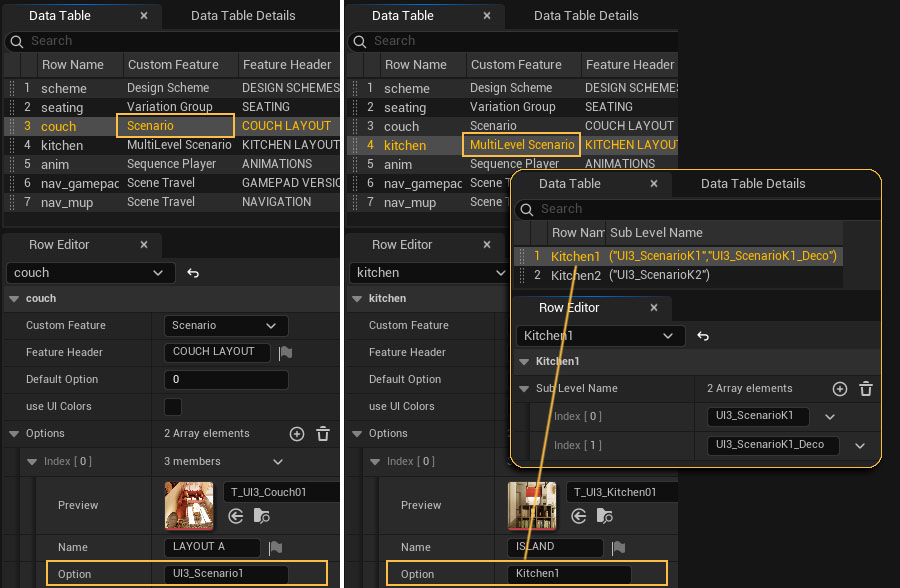Screen dimensions: 900x588
Task: Click the trash icon for couch Options array
Action: click(323, 434)
